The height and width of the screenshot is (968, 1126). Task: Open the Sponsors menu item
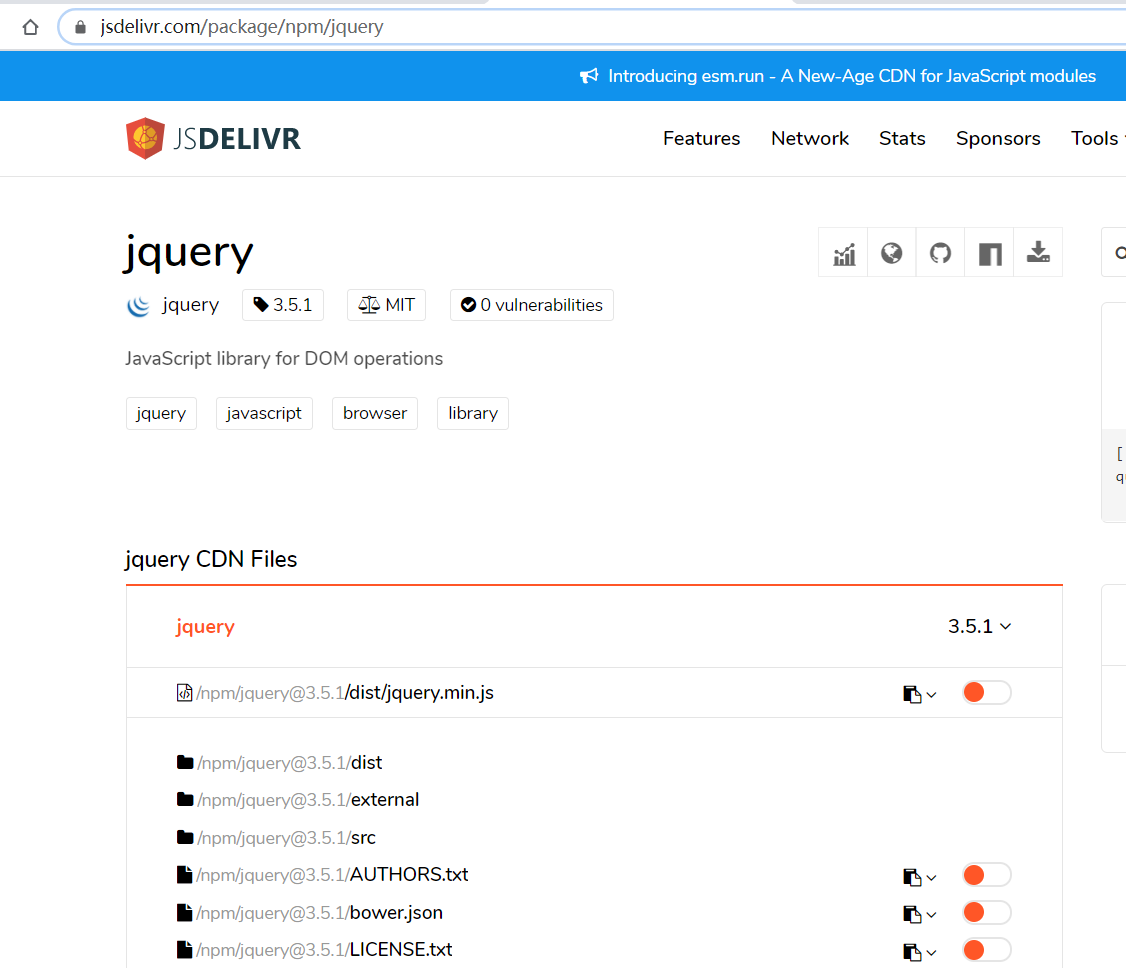point(997,138)
